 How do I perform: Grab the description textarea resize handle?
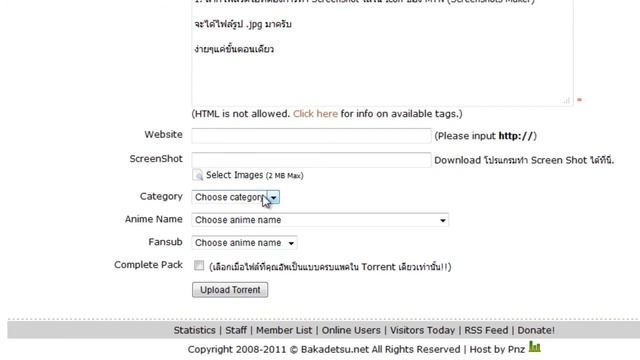(x=566, y=100)
